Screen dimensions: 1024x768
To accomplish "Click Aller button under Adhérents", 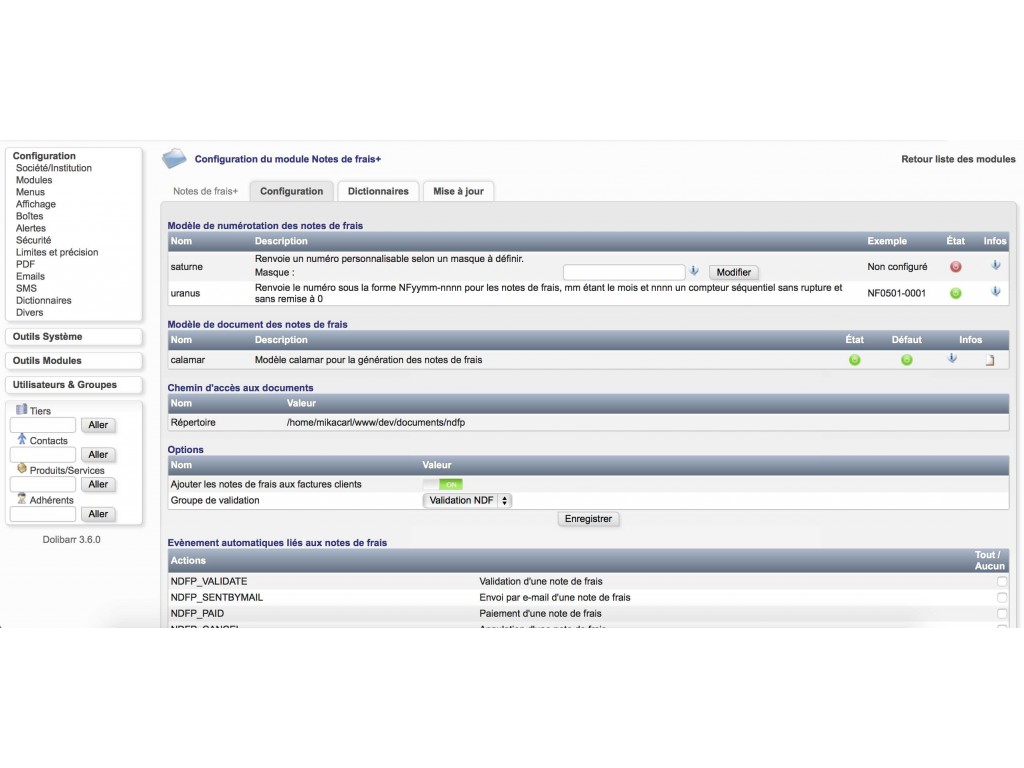I will click(x=98, y=514).
